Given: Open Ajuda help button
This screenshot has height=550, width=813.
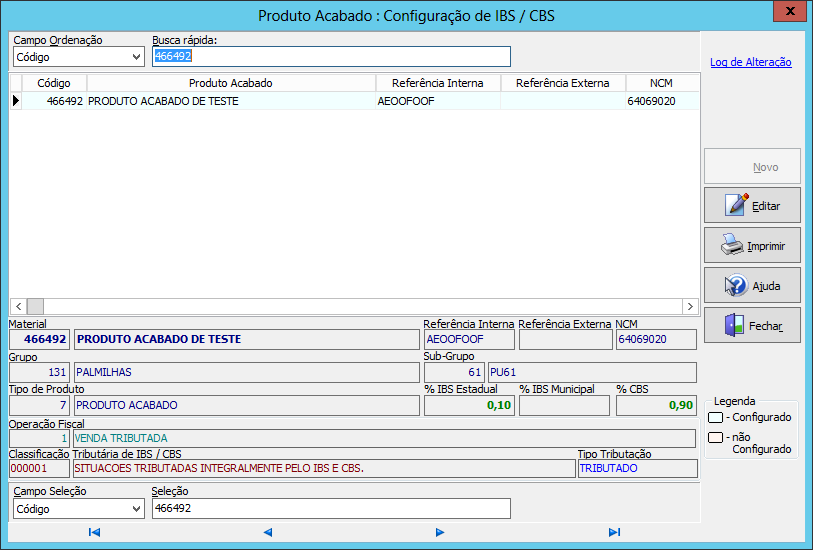Looking at the screenshot, I should pos(752,285).
